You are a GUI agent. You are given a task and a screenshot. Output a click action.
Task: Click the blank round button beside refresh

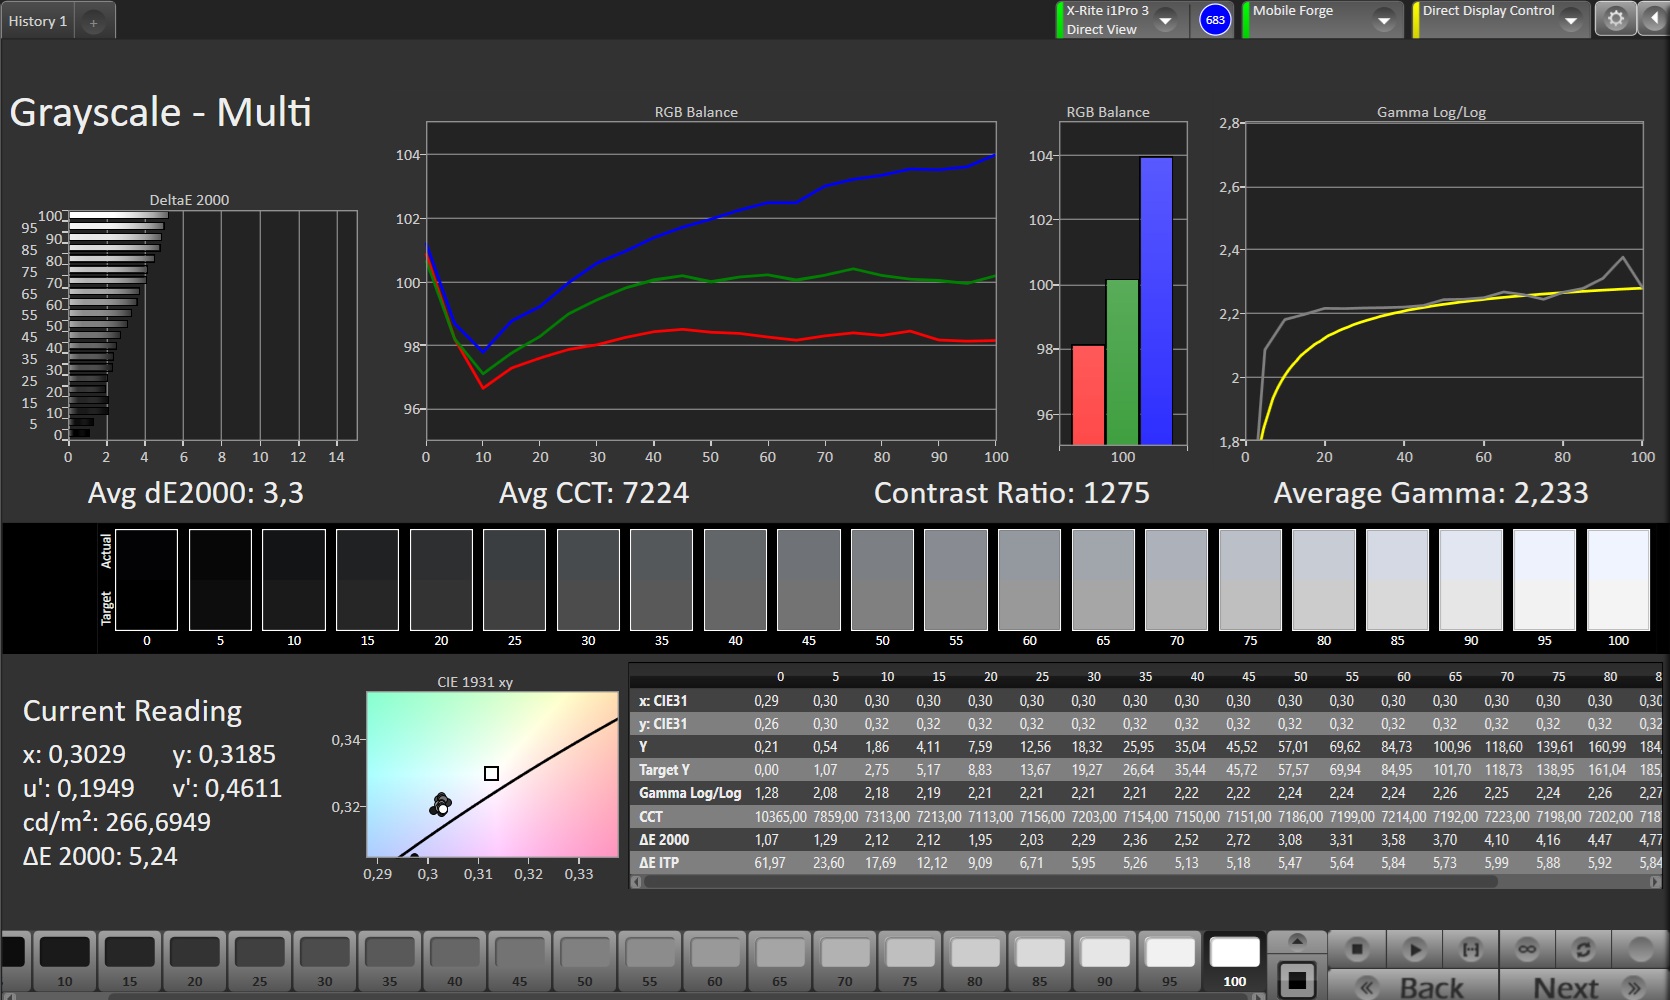click(1640, 948)
